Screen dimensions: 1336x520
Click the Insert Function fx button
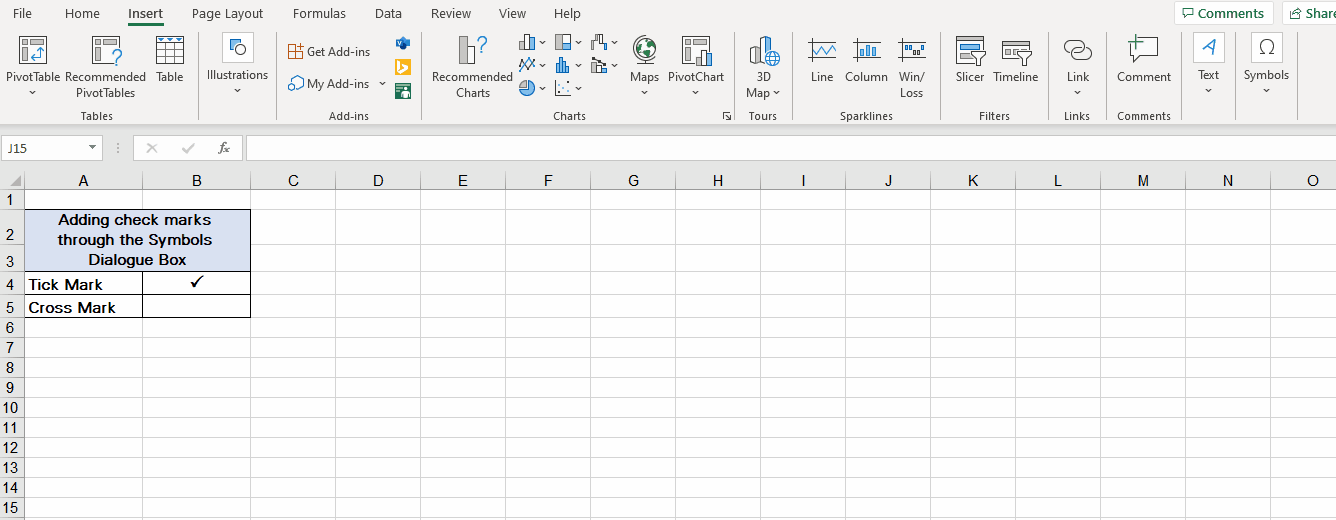coord(224,148)
